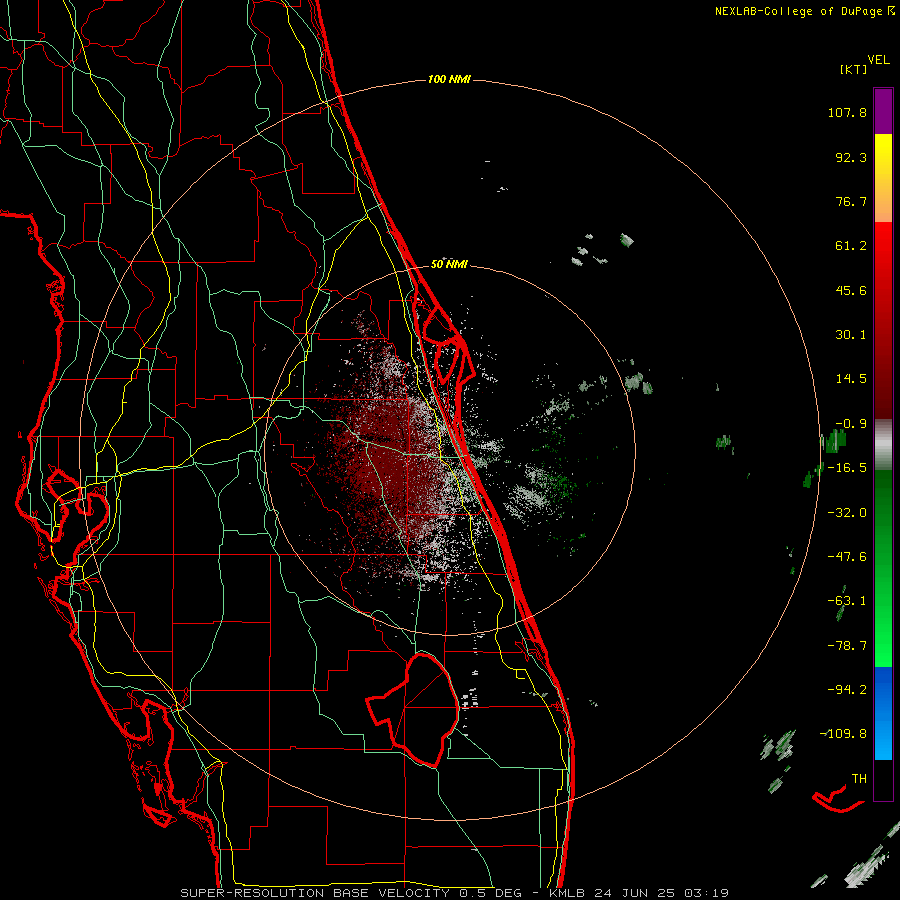Click the TH threshold label
This screenshot has width=900, height=900.
pyautogui.click(x=859, y=779)
